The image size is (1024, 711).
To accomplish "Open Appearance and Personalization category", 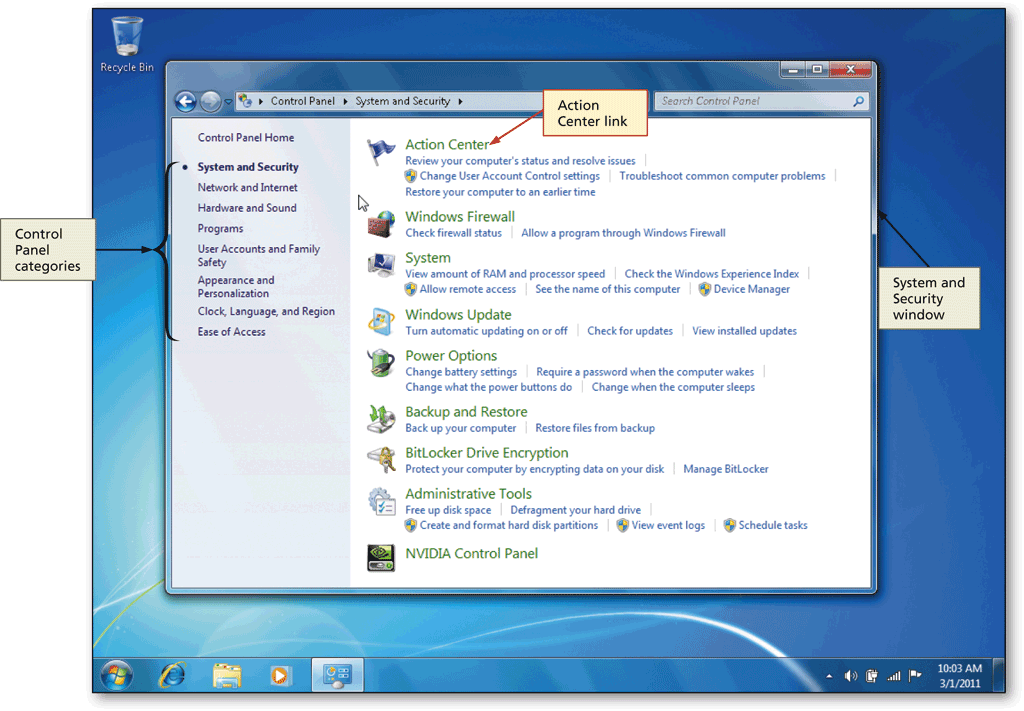I will (236, 287).
